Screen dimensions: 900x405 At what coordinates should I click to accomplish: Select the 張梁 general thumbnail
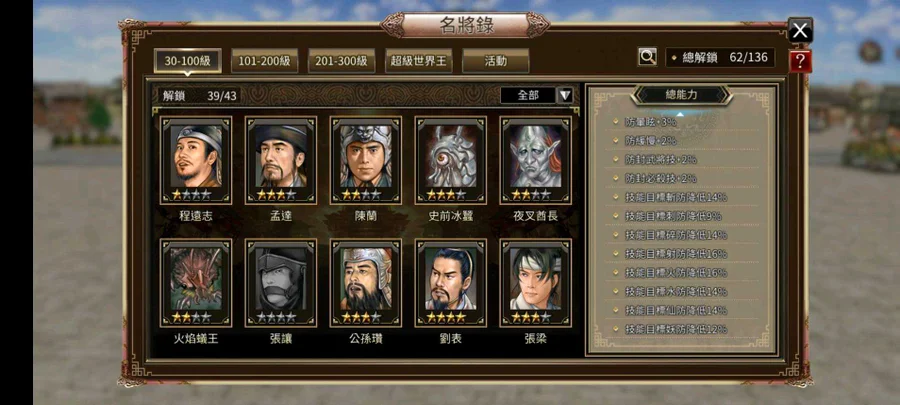pyautogui.click(x=536, y=283)
